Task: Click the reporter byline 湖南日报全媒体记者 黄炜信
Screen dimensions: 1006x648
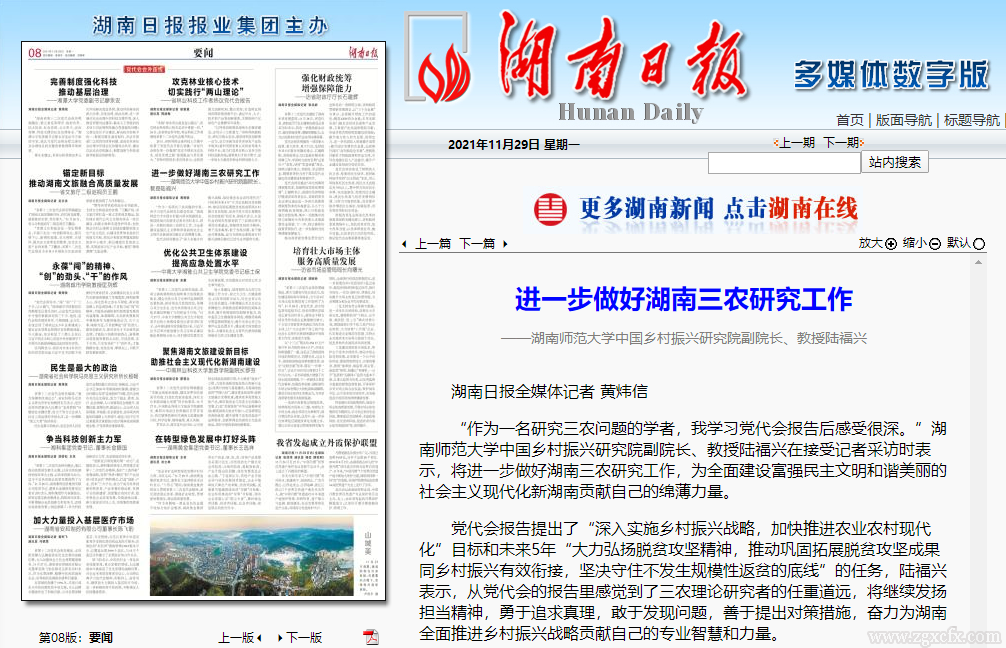Action: [x=549, y=391]
